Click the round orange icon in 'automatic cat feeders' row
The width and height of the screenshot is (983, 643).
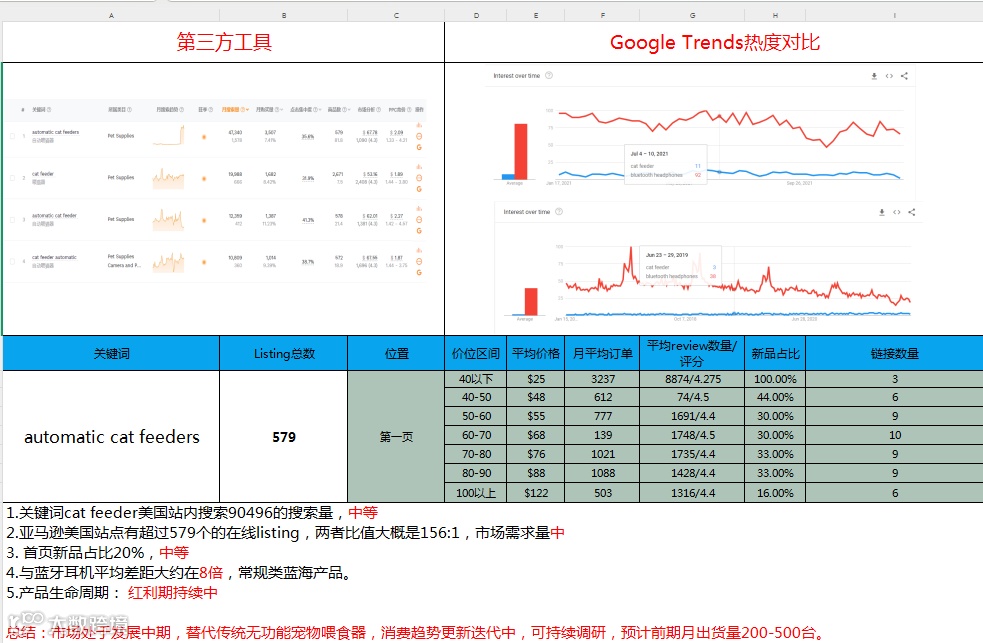419,136
